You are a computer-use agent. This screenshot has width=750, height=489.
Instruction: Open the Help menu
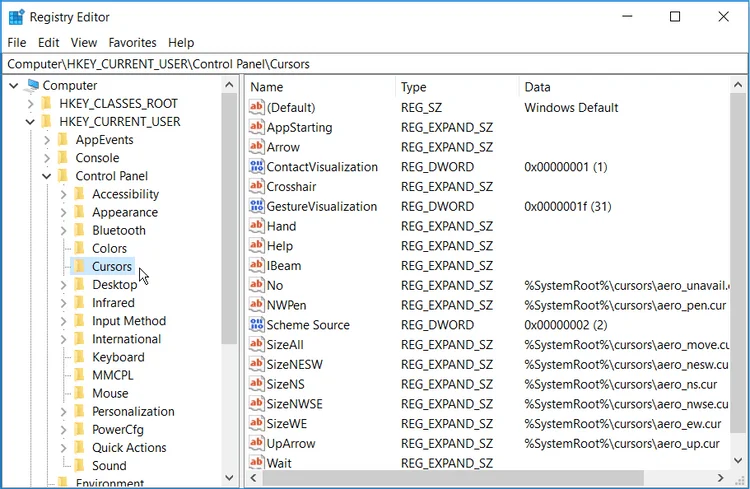pos(181,43)
